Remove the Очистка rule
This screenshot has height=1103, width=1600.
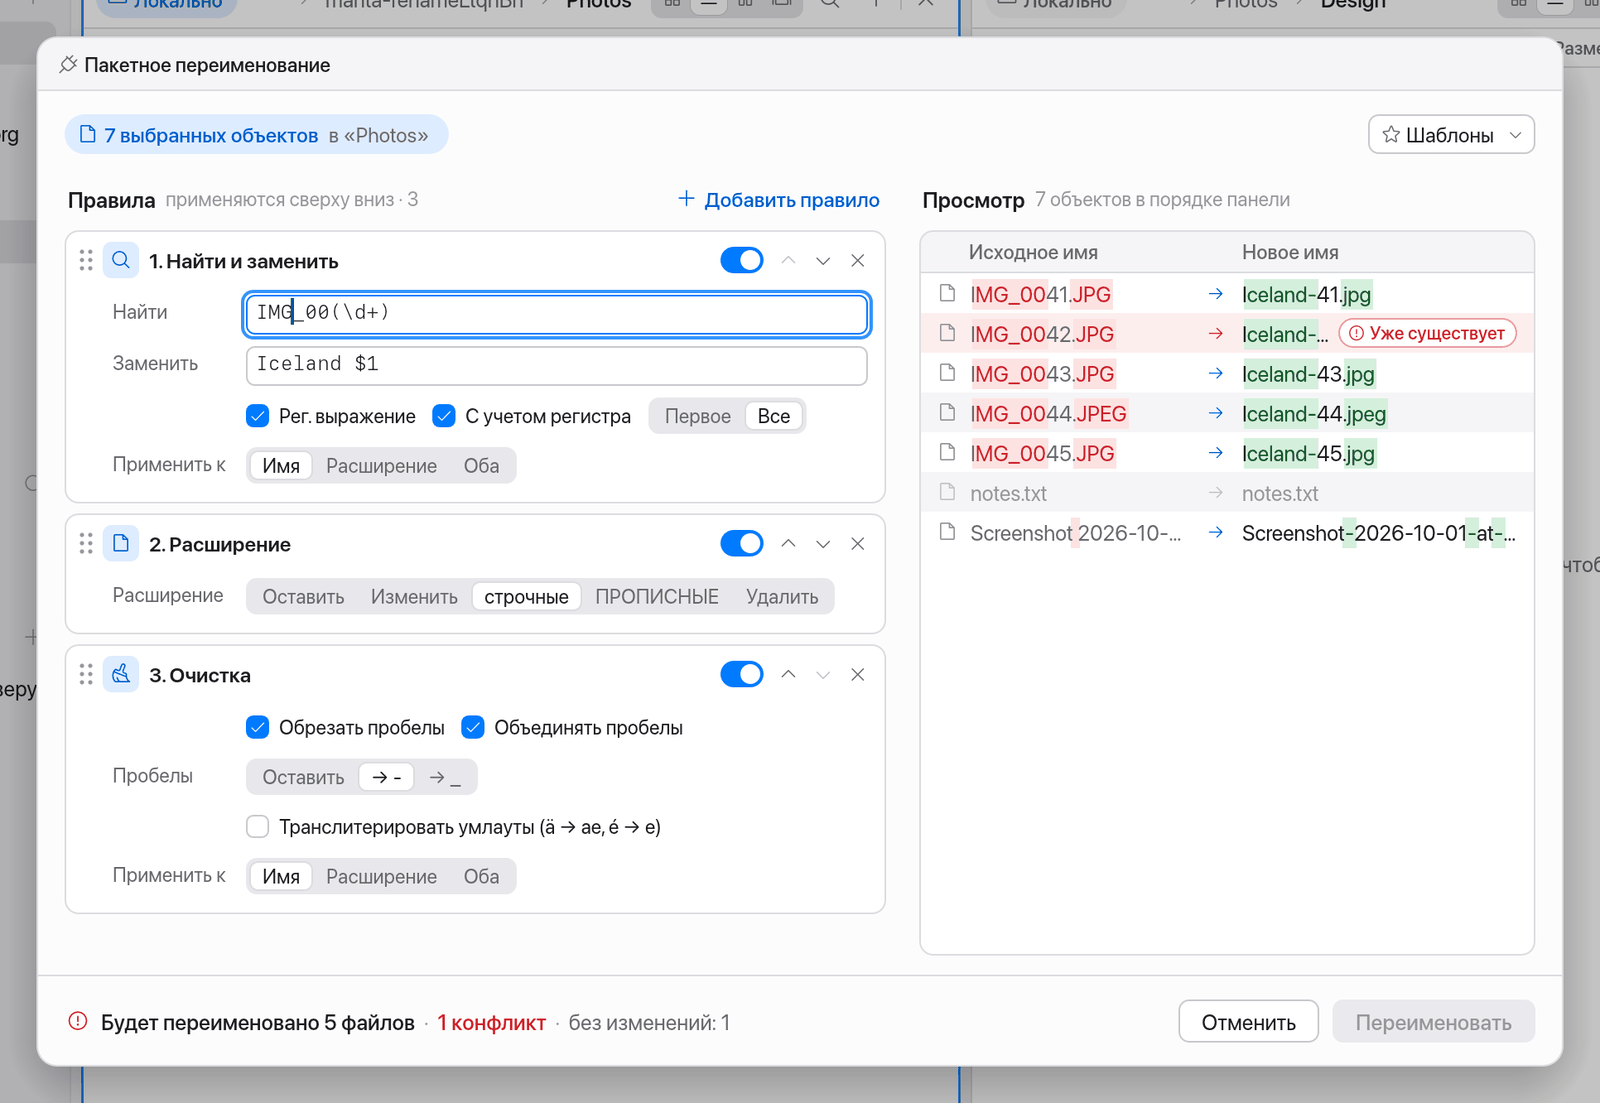click(x=858, y=675)
